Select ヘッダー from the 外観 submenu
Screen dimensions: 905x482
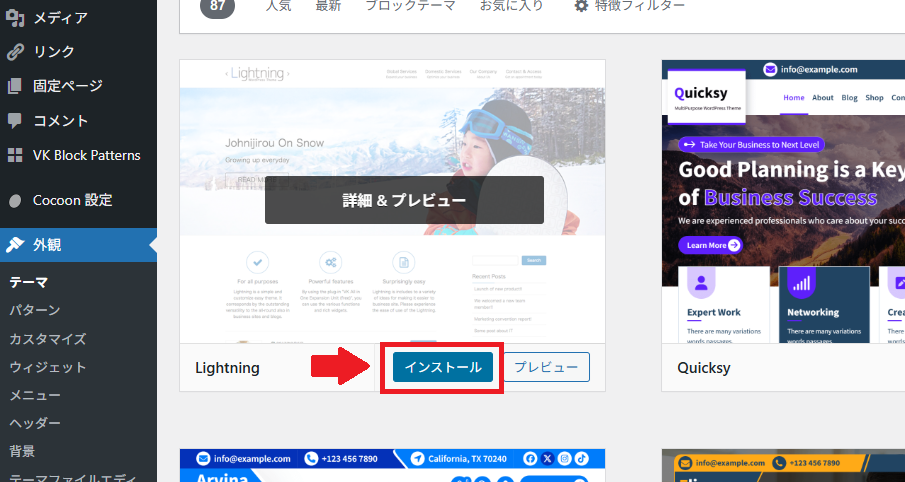click(35, 423)
